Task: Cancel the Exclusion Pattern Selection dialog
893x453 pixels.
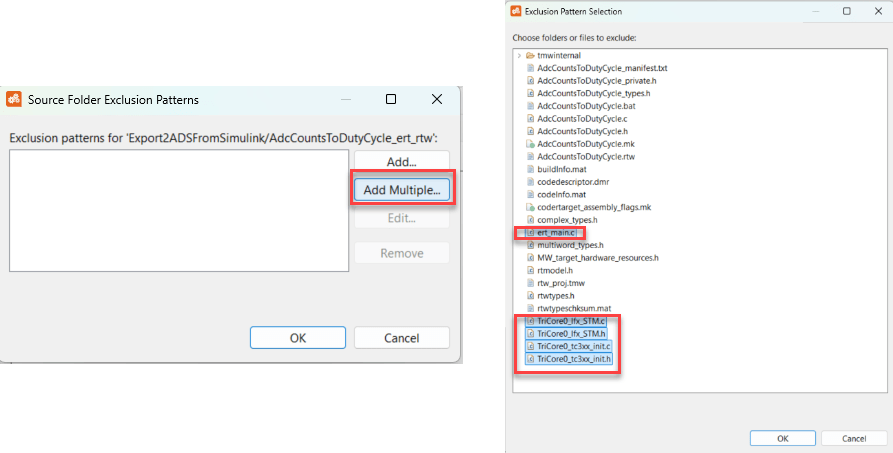Action: tap(852, 438)
